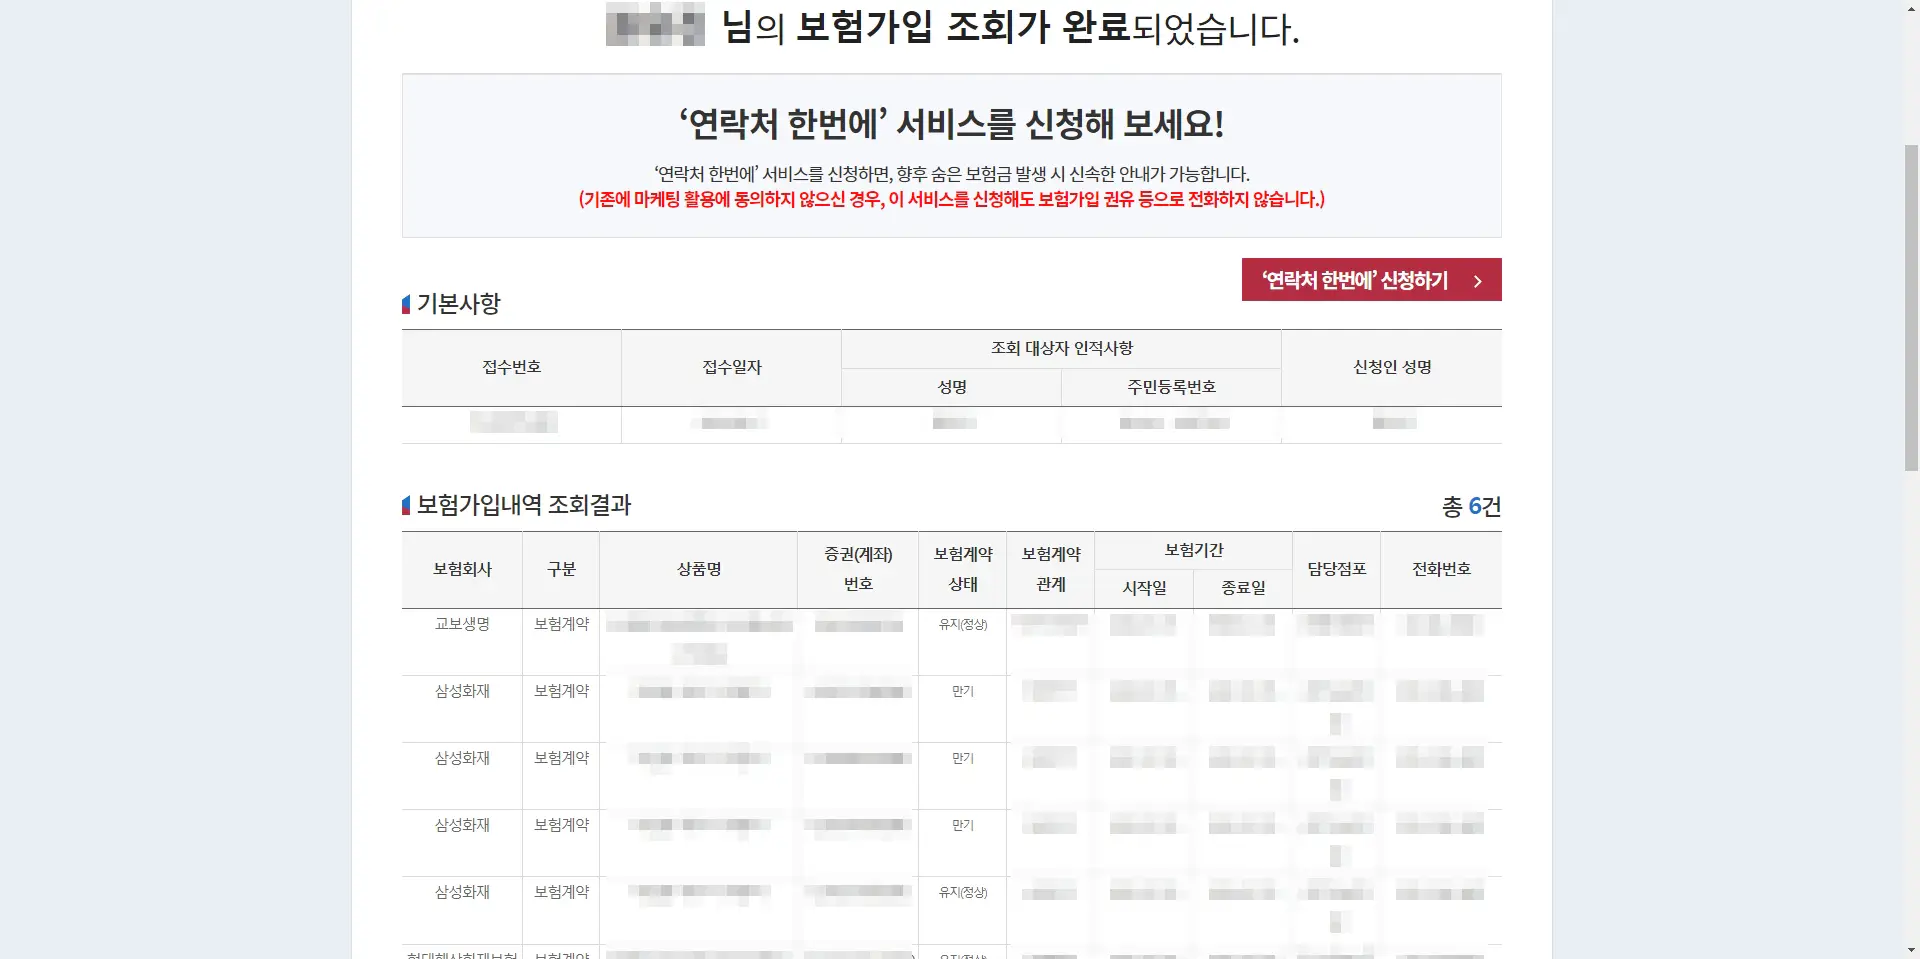The height and width of the screenshot is (959, 1920).
Task: Click the 기본사항 section title
Action: click(458, 304)
